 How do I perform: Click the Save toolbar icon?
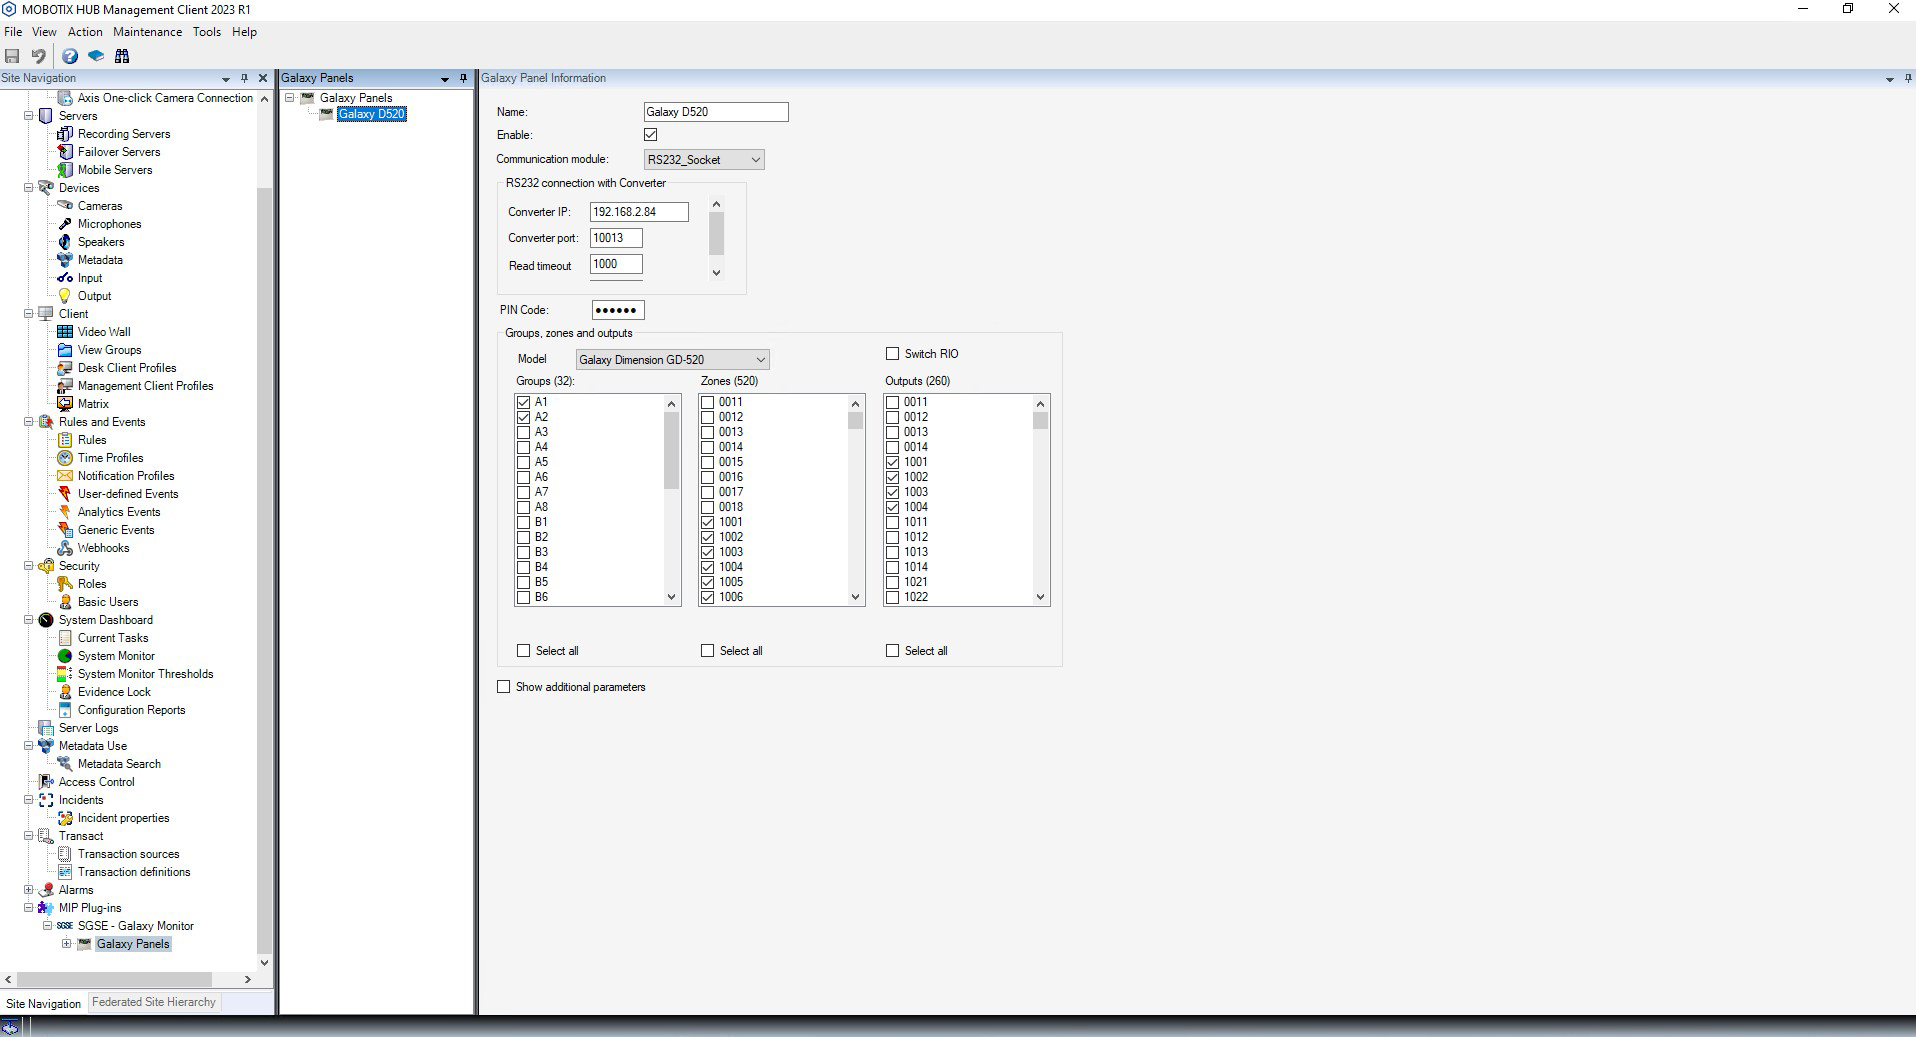[x=12, y=56]
